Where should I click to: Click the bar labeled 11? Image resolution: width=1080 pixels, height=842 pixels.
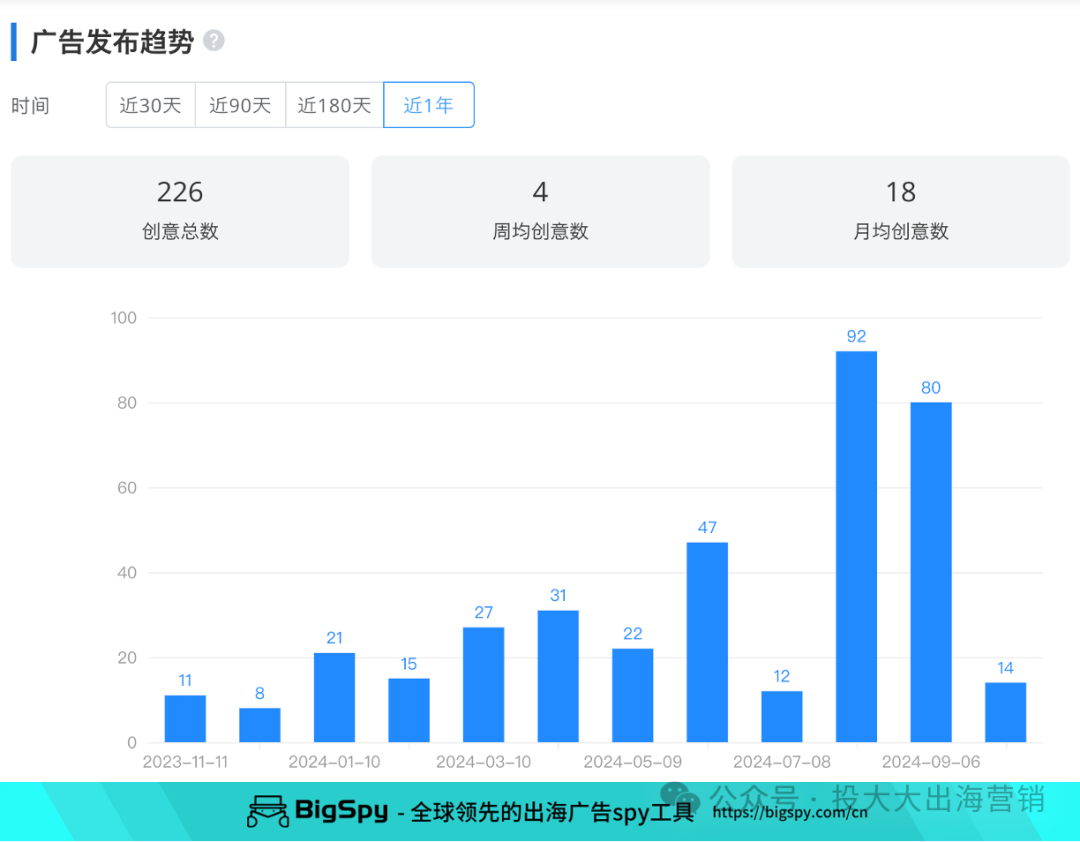185,719
